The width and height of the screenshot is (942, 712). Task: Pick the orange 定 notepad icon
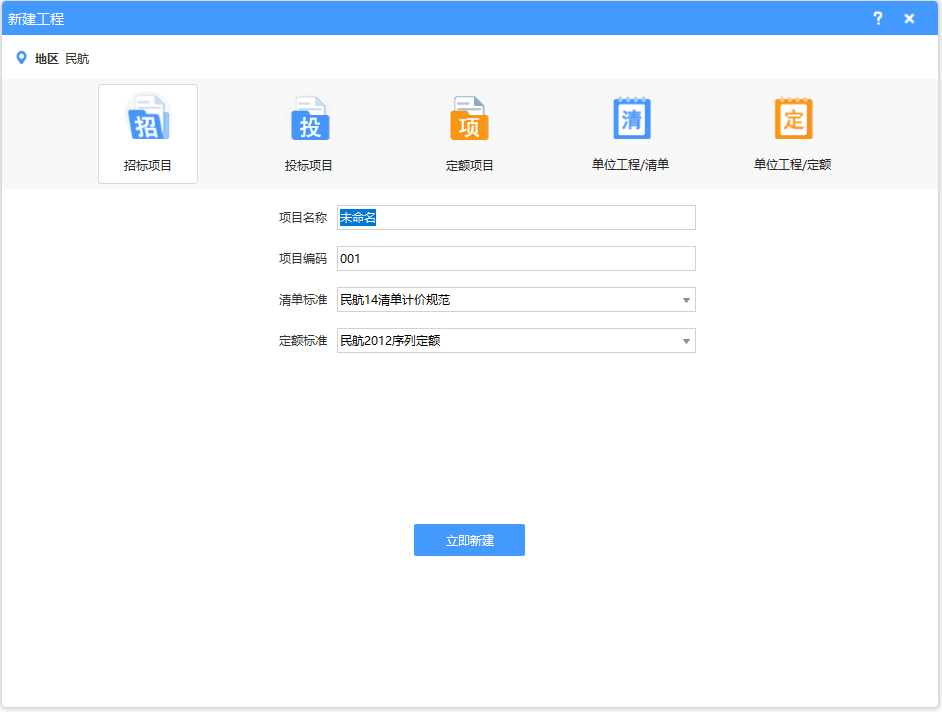tap(793, 119)
